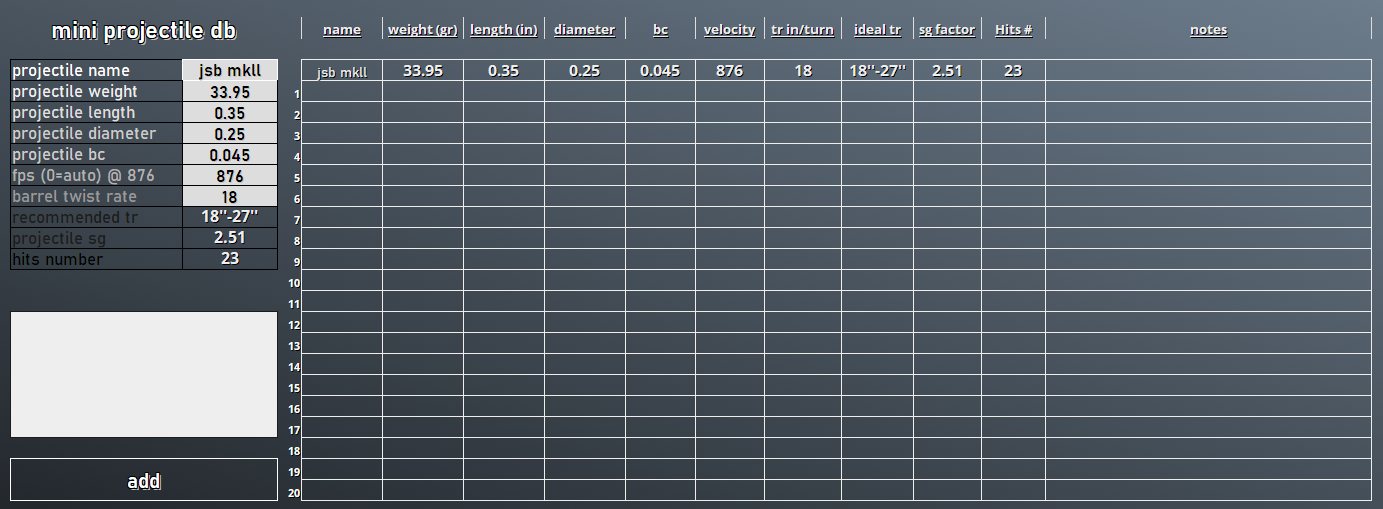The height and width of the screenshot is (509, 1383).
Task: Select the jsb mkll name table cell
Action: click(x=342, y=71)
